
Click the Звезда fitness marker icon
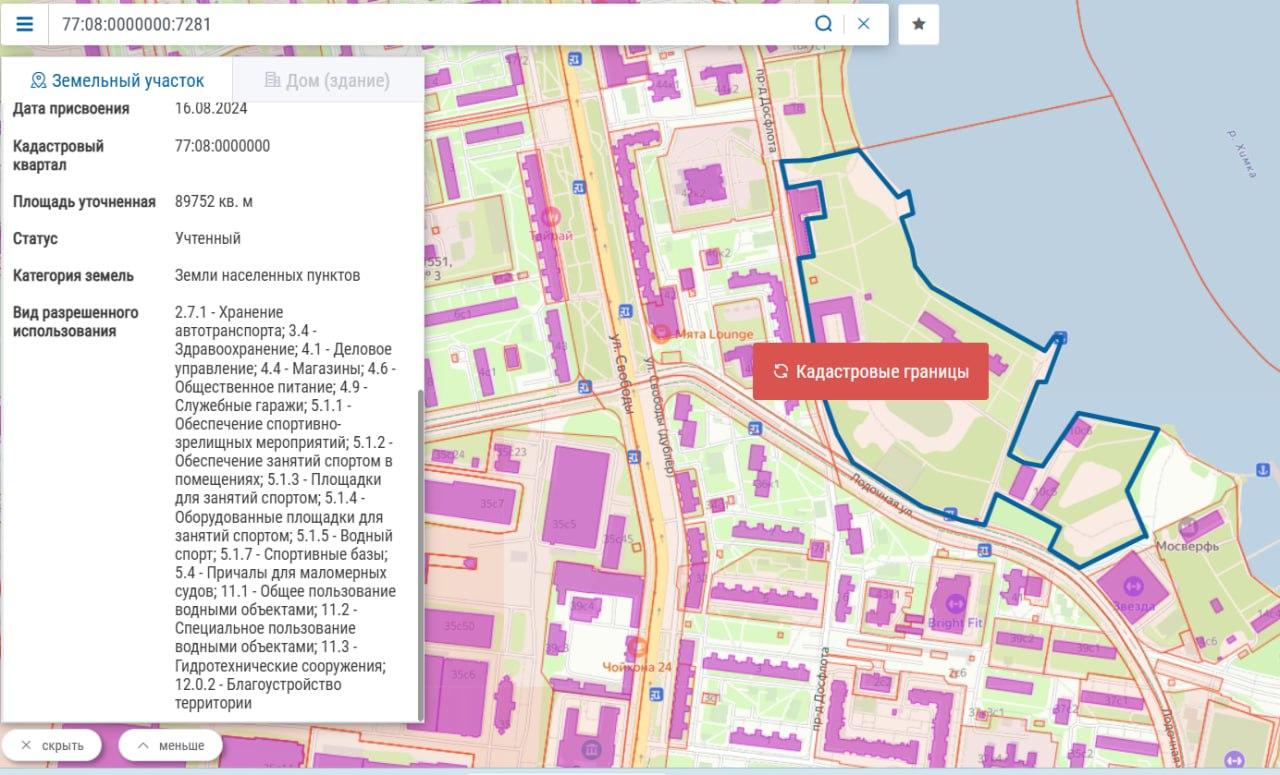point(1133,586)
